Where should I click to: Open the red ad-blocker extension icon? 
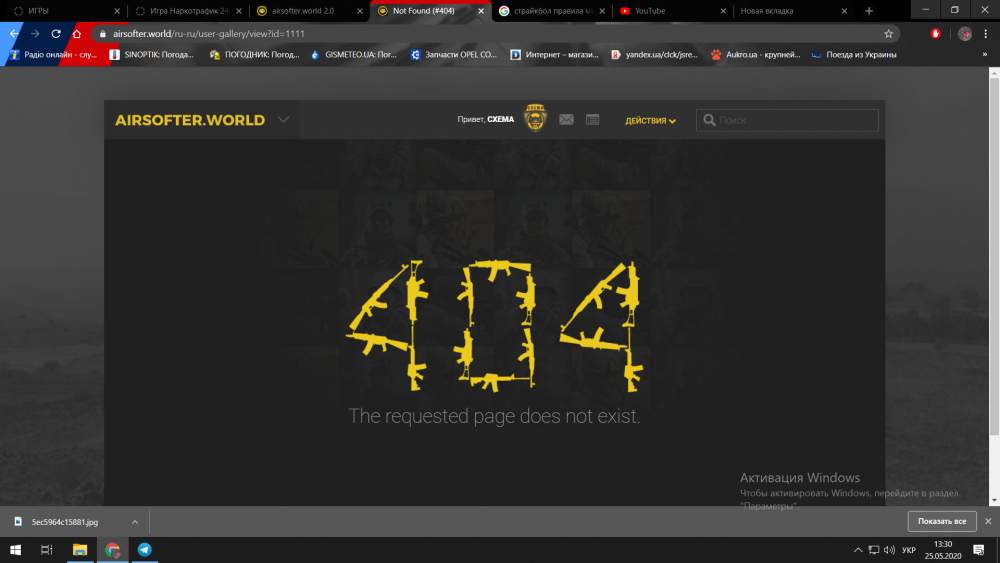(x=936, y=34)
